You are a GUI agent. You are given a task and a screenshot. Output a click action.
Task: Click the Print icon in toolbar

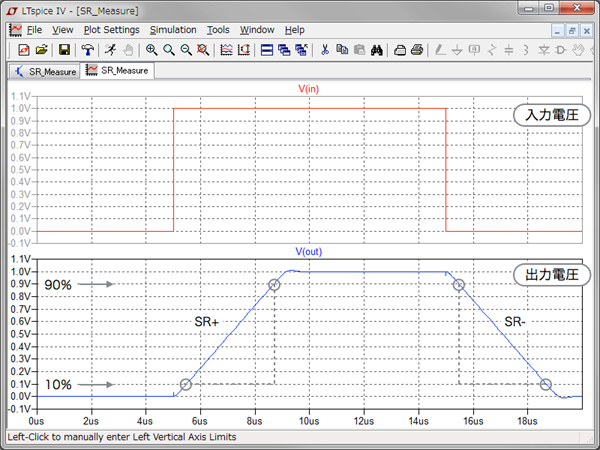click(417, 49)
